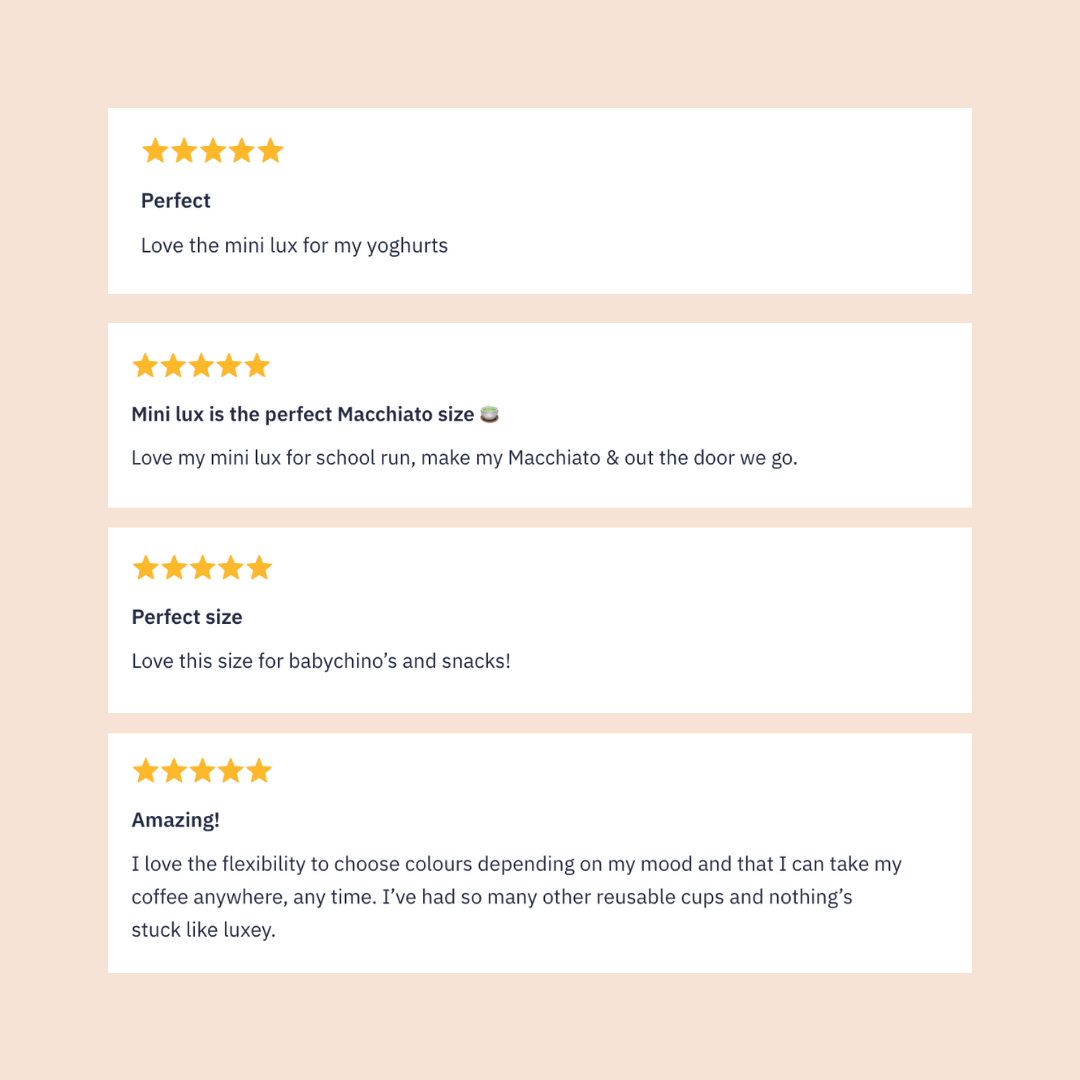Click the fourth star of the Amazing! review
This screenshot has height=1080, width=1080.
point(230,771)
